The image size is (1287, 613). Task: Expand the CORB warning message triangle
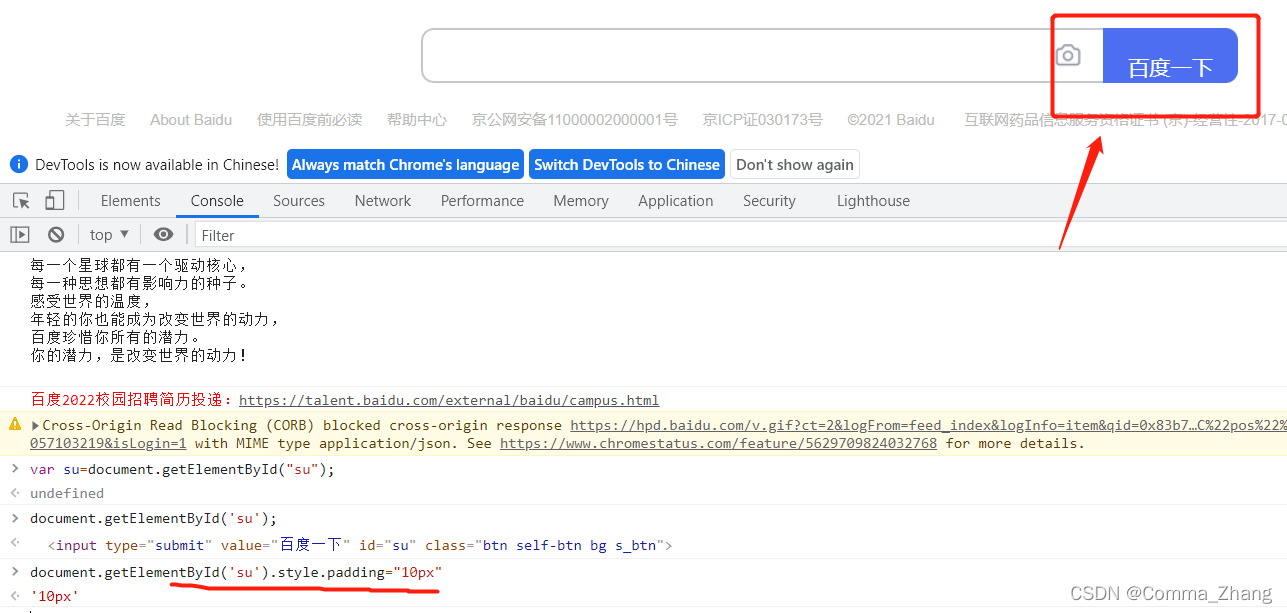pos(36,425)
